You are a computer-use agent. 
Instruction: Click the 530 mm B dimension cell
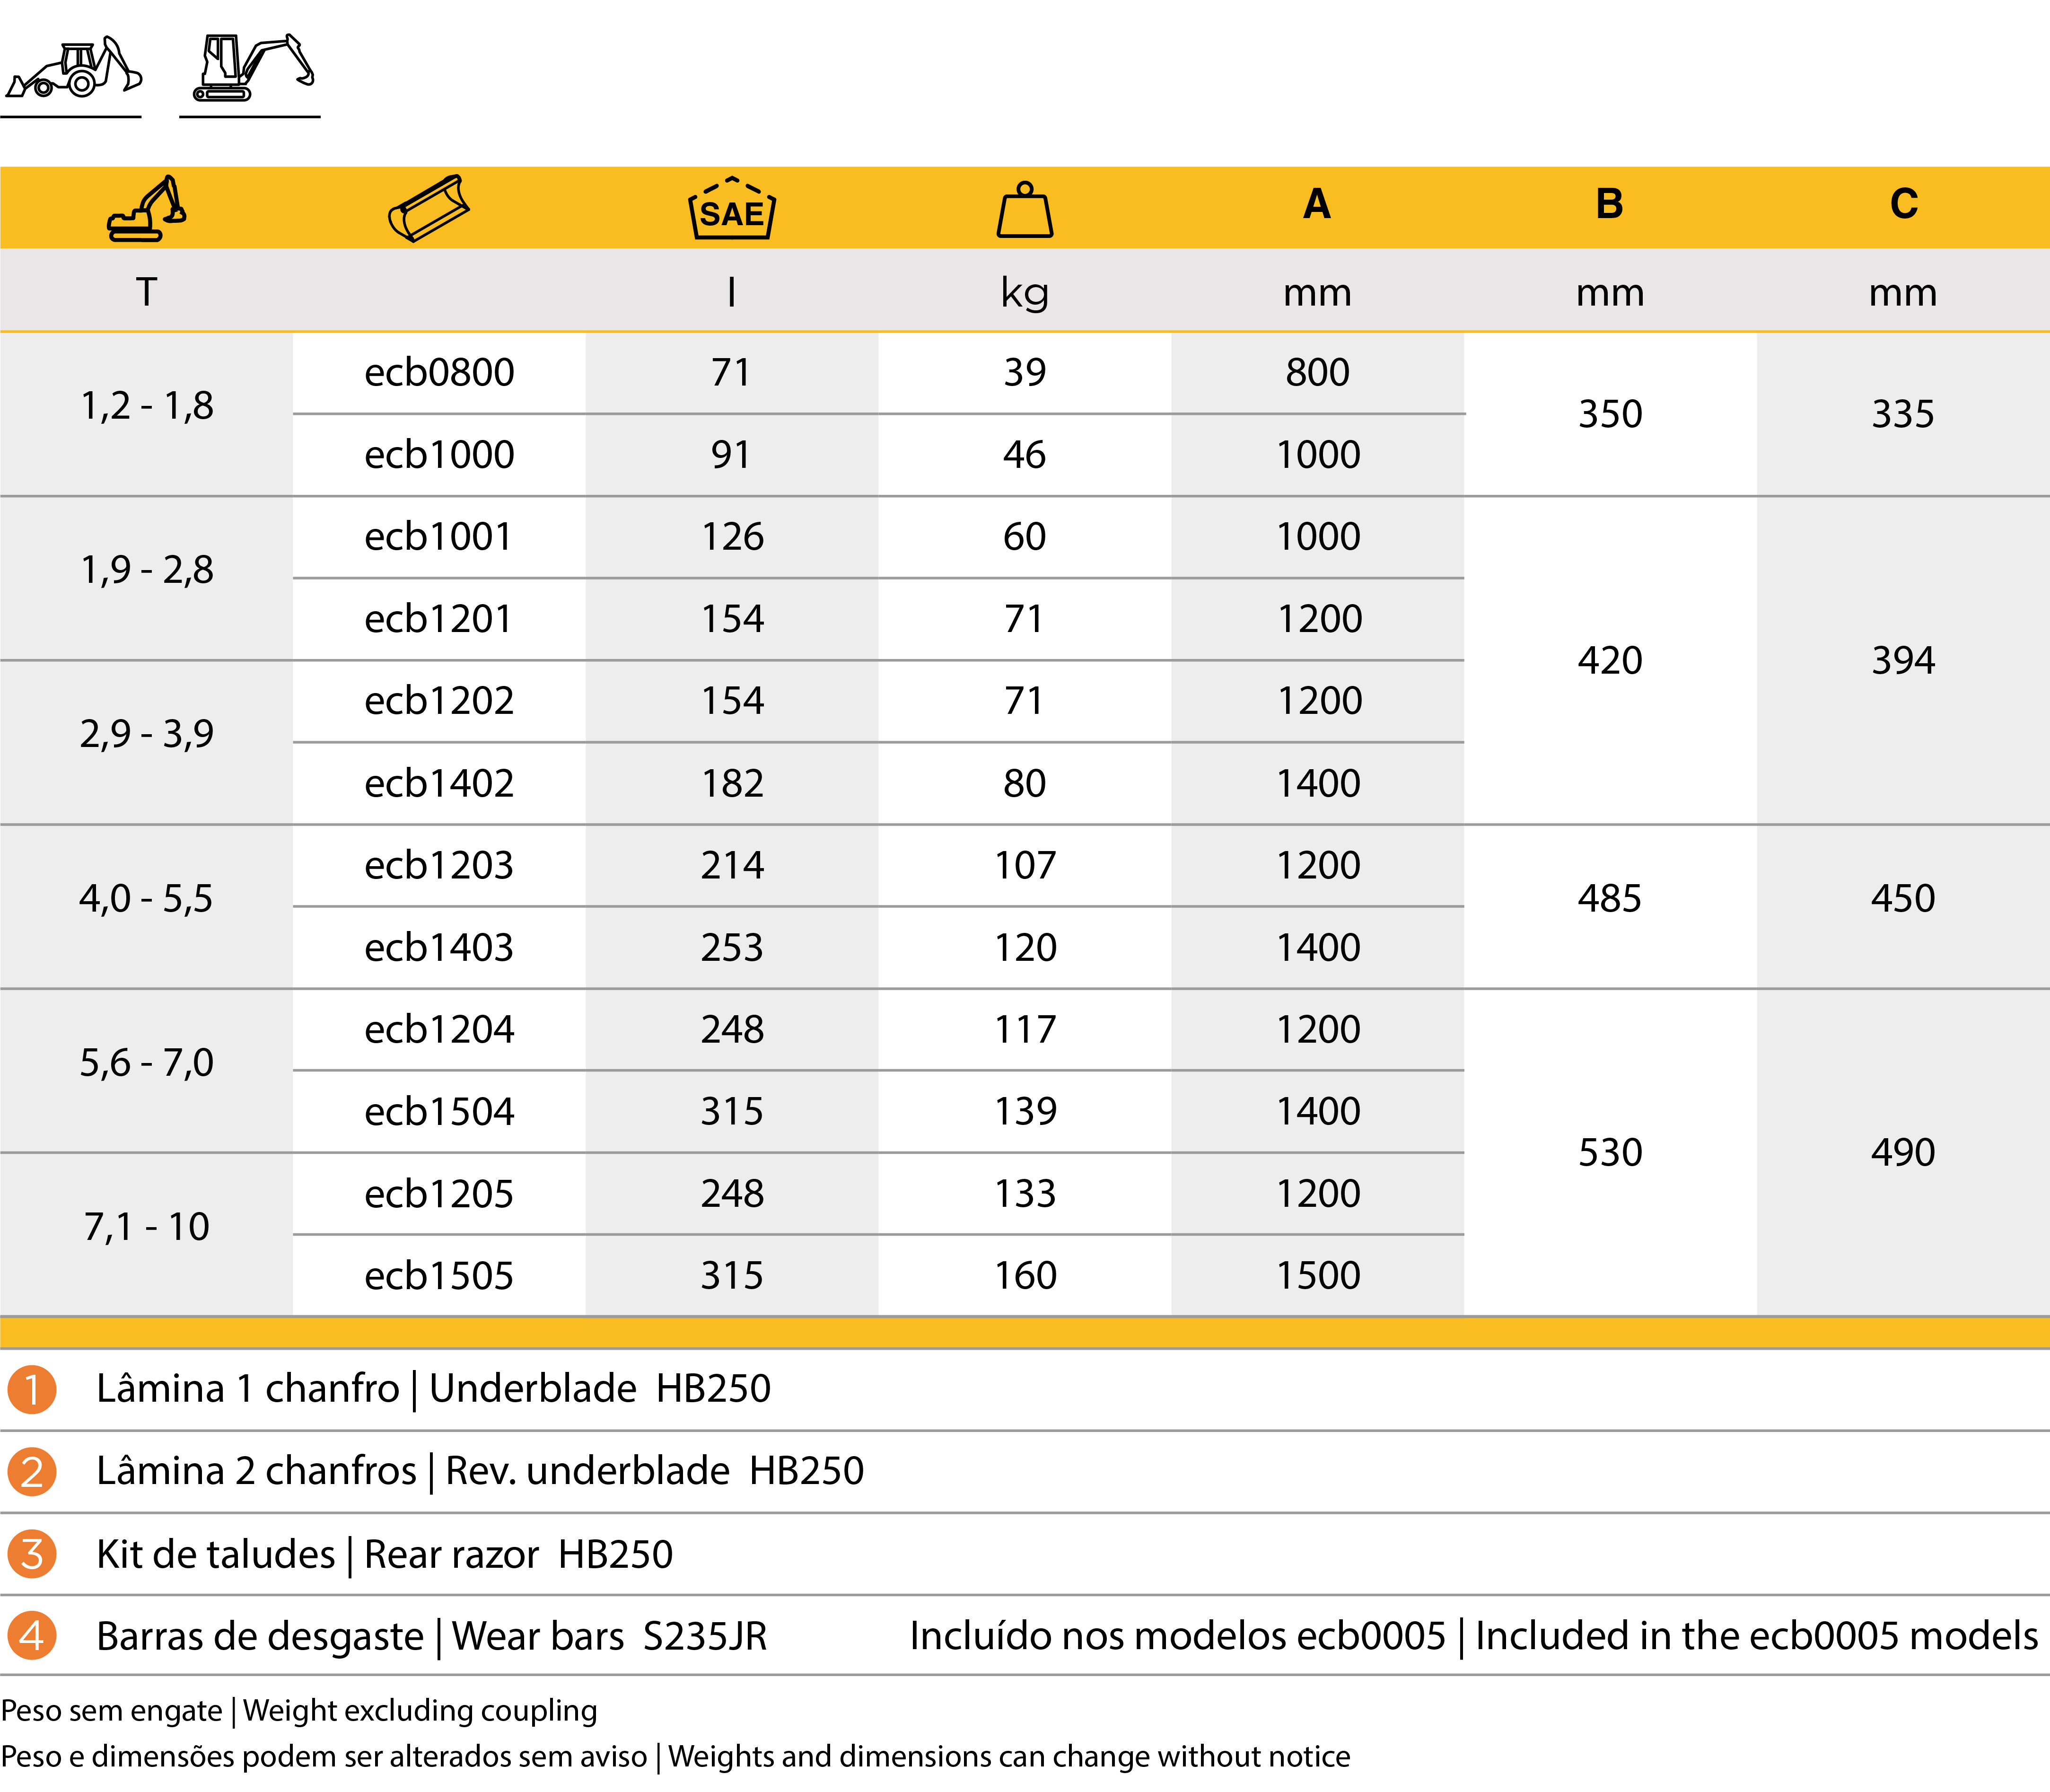point(1609,1153)
